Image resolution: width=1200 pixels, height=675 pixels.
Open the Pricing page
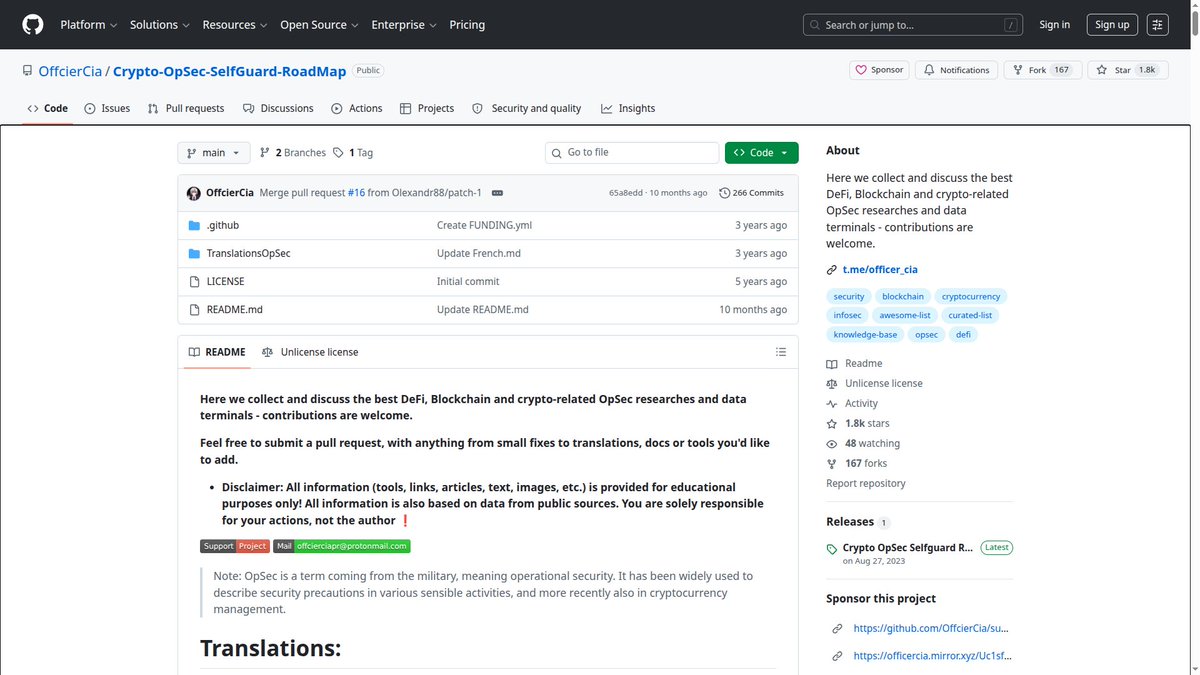click(x=467, y=25)
